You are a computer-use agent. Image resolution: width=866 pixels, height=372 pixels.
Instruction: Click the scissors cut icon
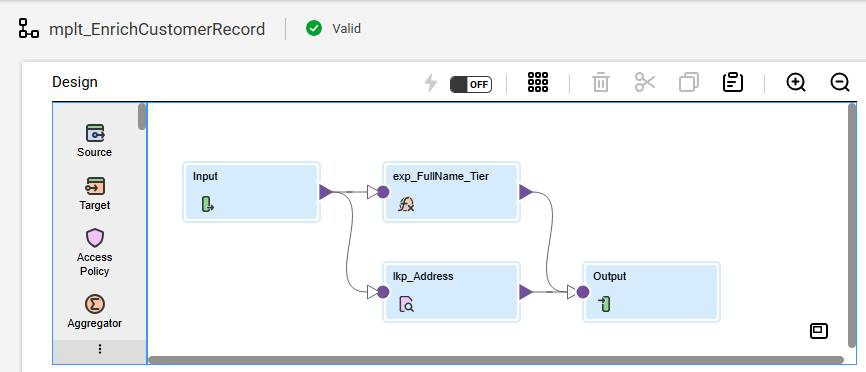pyautogui.click(x=645, y=82)
